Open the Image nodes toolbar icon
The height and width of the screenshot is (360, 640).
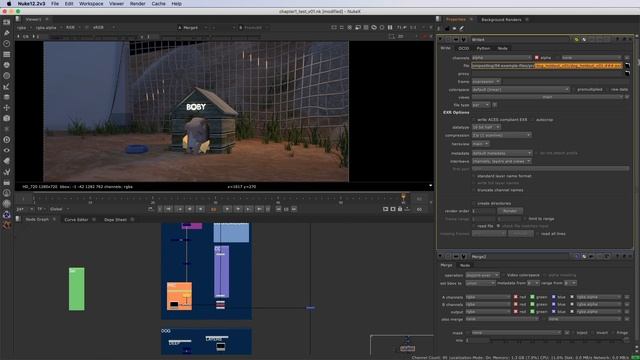pos(7,22)
